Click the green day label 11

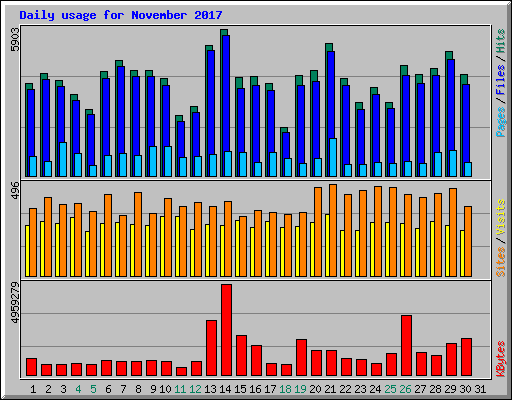click(180, 389)
